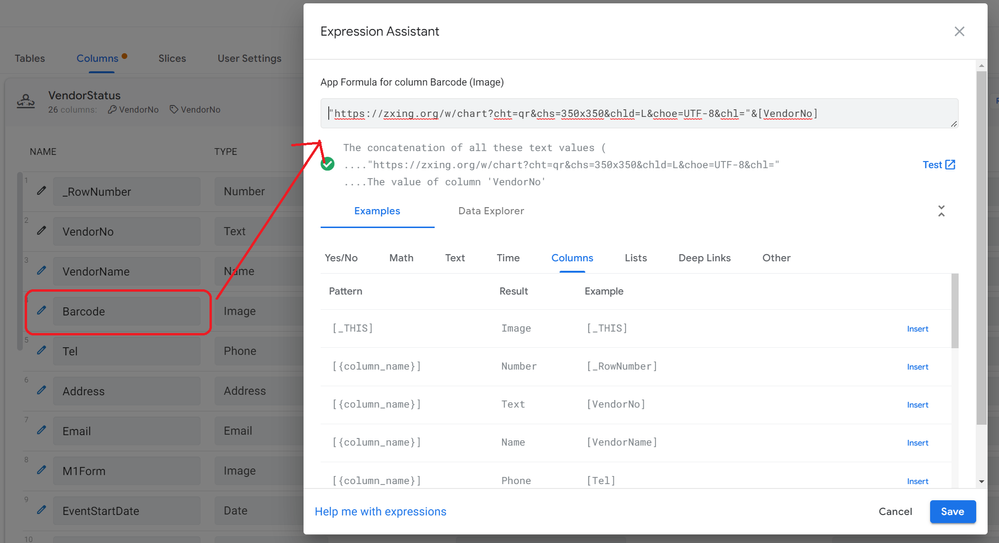
Task: Open the Type dropdown for M1Form (Image)
Action: [x=259, y=471]
